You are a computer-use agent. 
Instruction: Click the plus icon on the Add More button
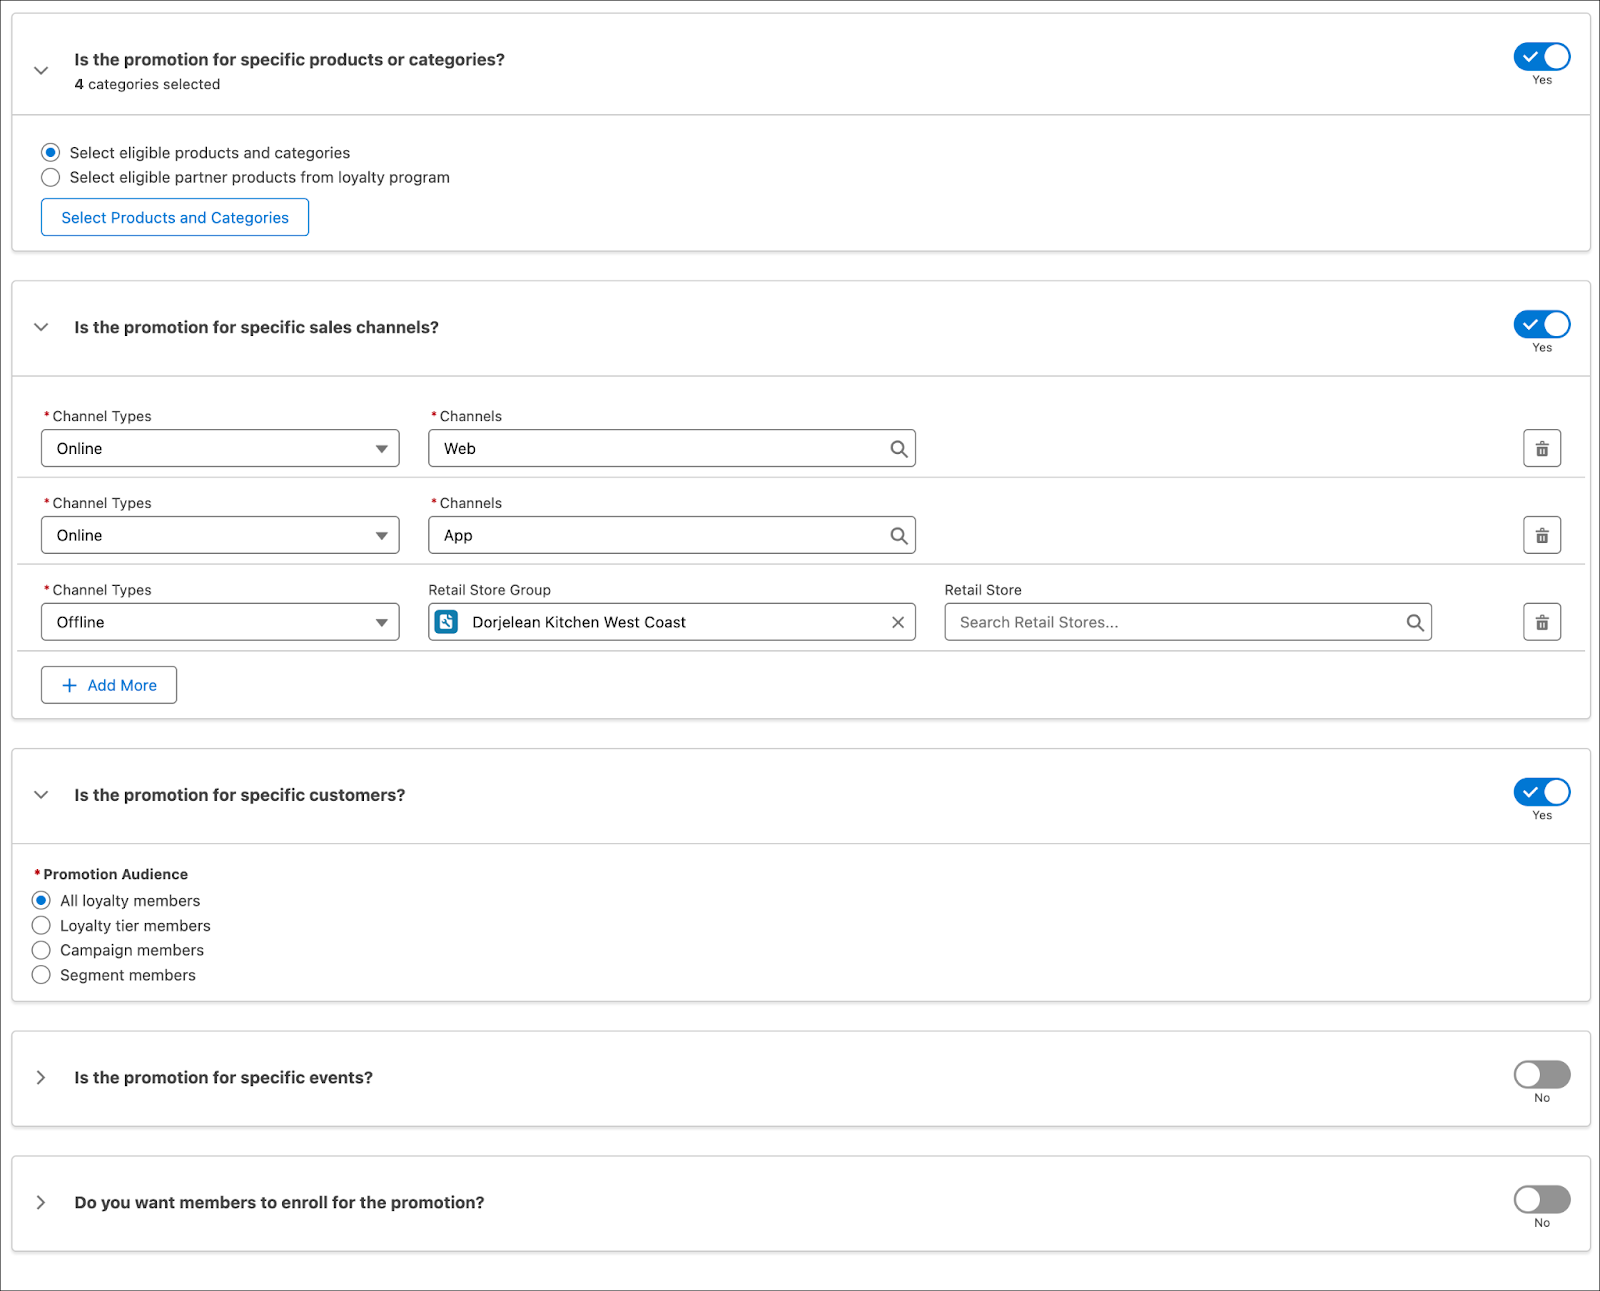click(x=68, y=685)
